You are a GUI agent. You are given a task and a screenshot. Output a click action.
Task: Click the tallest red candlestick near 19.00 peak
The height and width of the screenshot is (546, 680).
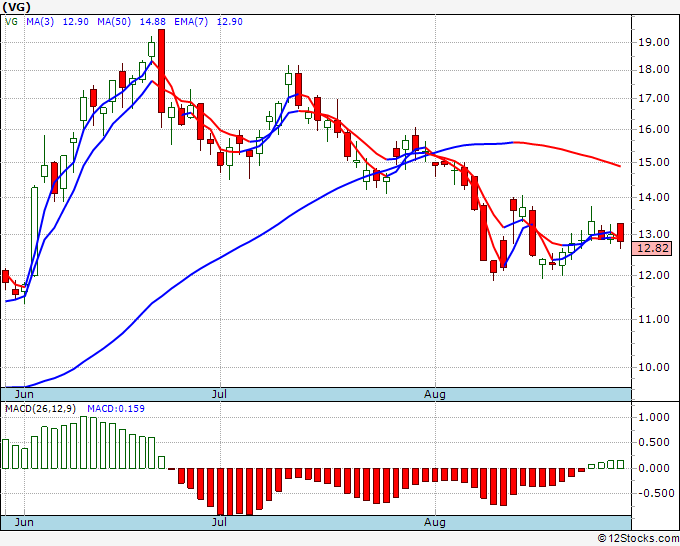[x=161, y=71]
